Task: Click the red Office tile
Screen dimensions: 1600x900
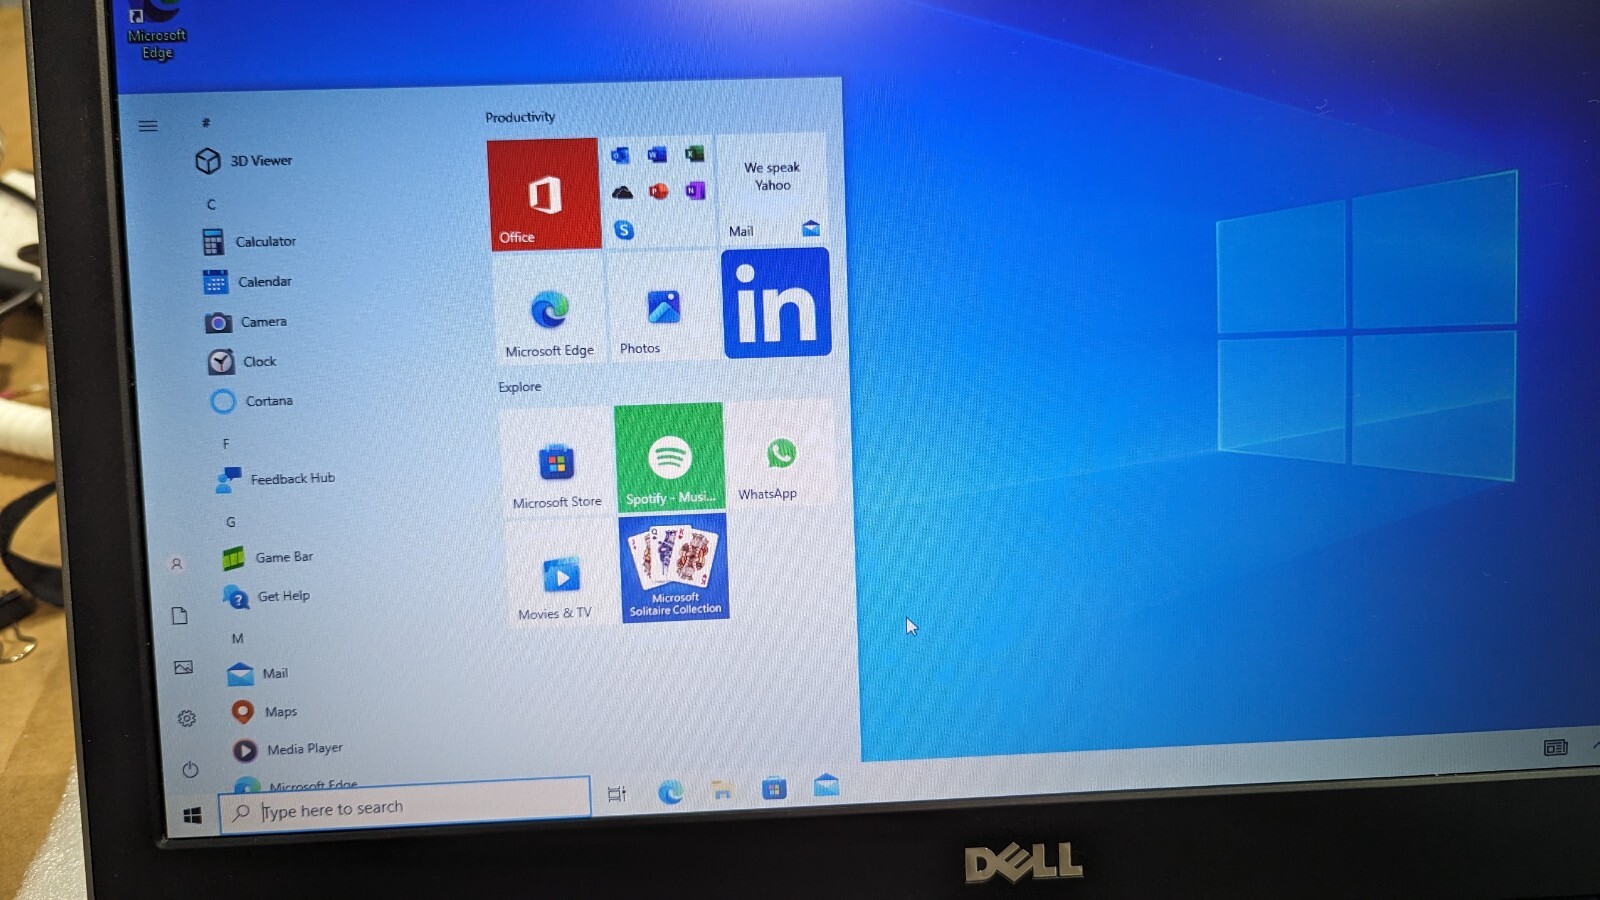Action: pyautogui.click(x=543, y=194)
